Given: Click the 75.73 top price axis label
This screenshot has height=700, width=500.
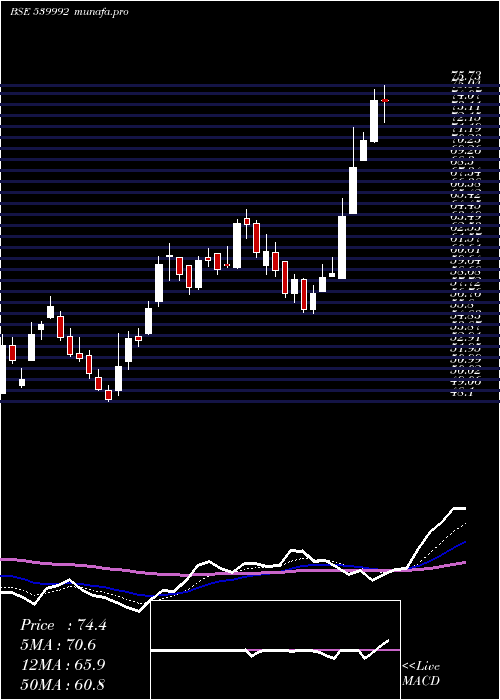Looking at the screenshot, I should pos(466,76).
